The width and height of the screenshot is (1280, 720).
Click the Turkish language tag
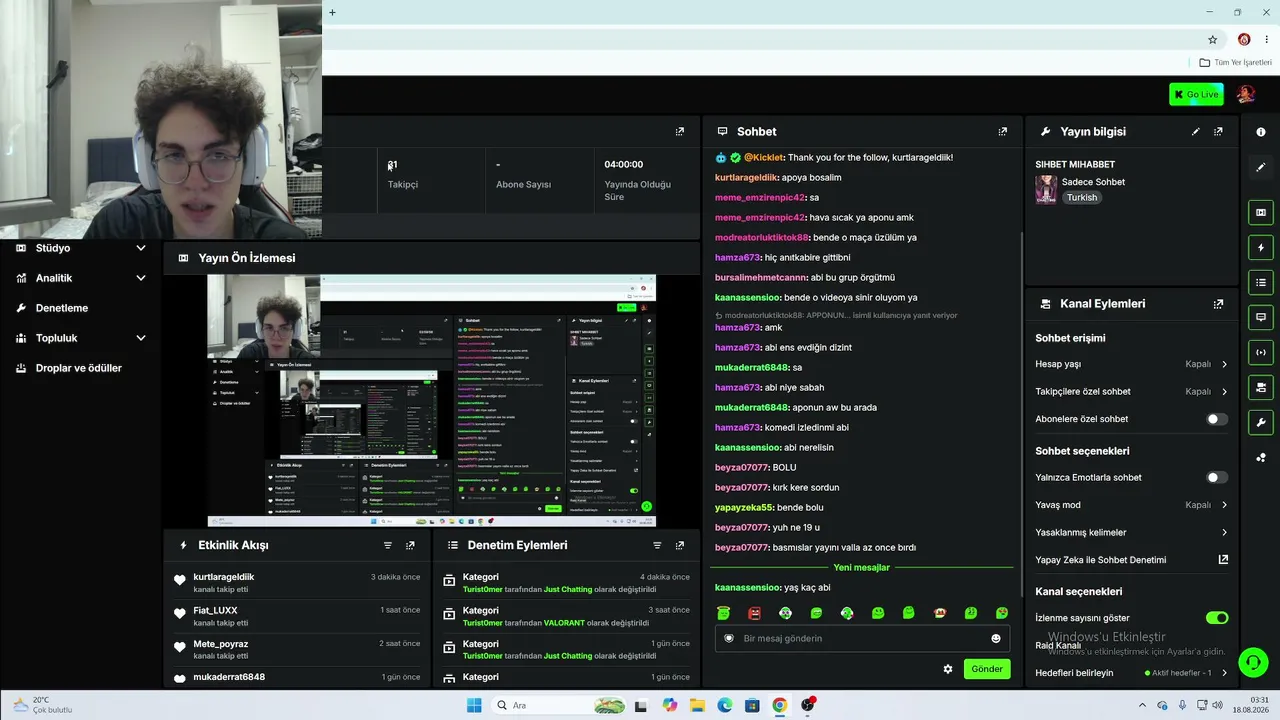coord(1082,197)
